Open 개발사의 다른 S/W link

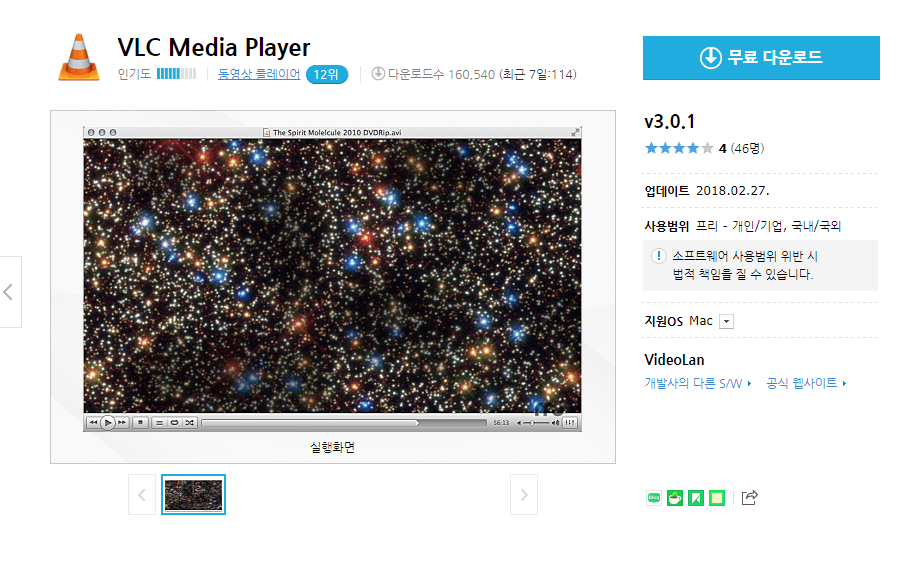pyautogui.click(x=697, y=383)
